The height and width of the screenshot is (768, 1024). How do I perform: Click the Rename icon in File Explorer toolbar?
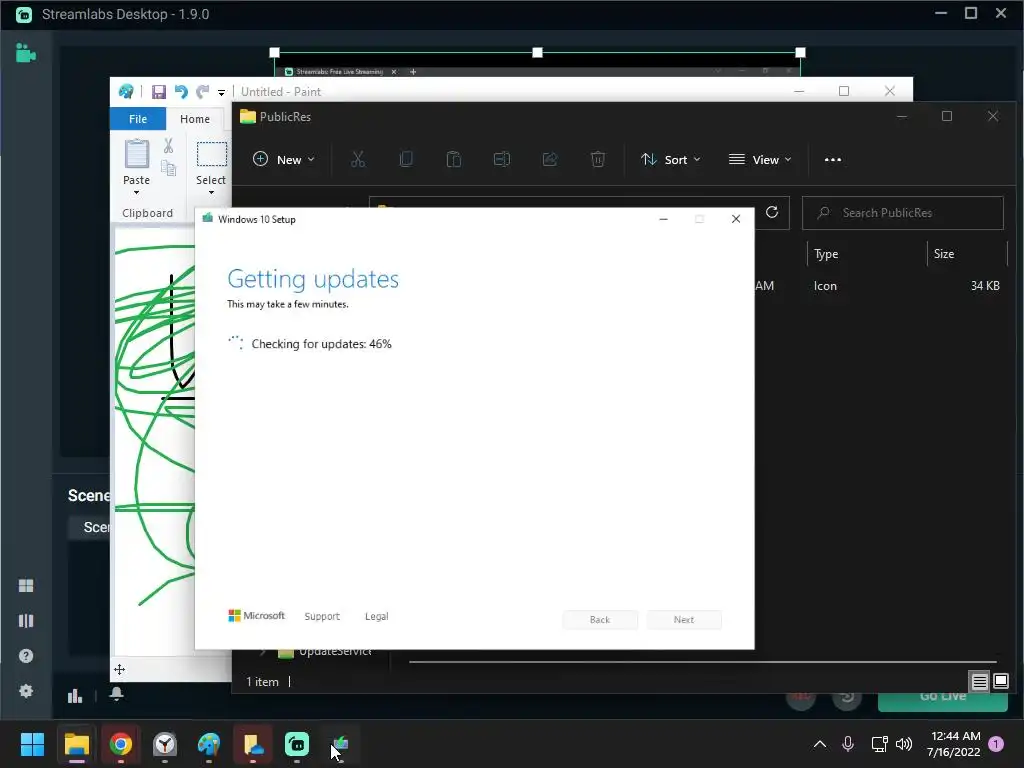502,159
